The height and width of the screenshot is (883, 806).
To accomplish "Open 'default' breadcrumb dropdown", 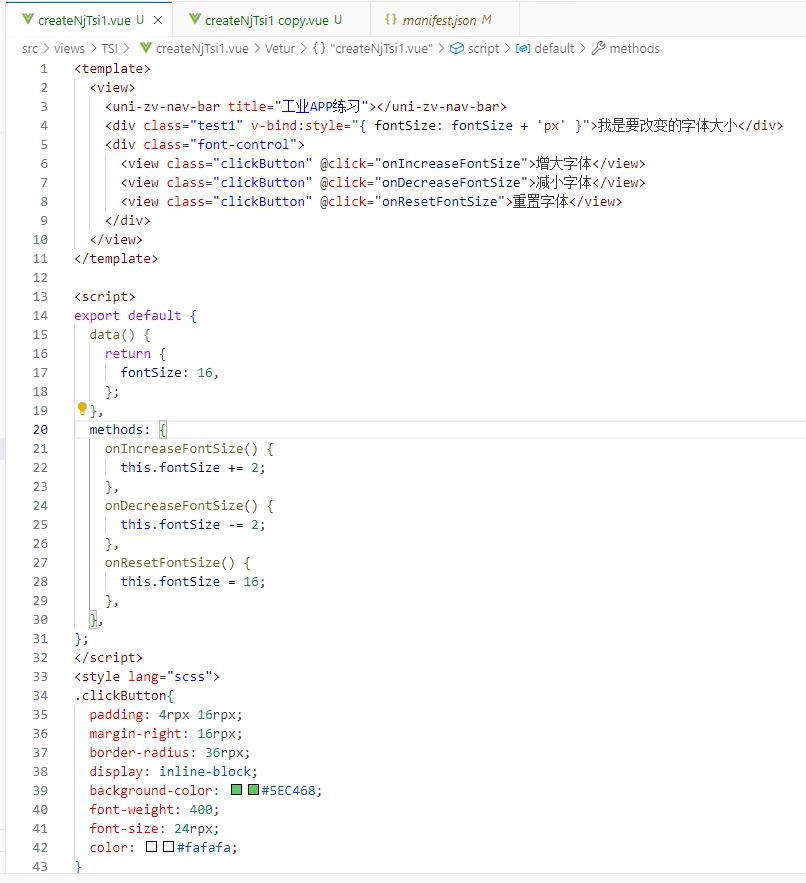I will tap(554, 48).
